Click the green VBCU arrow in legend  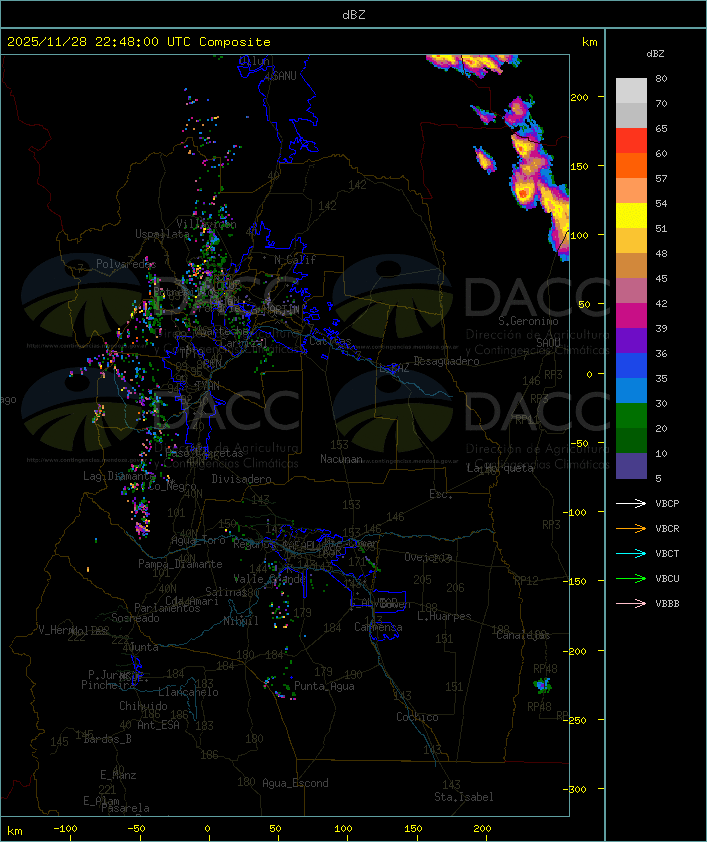631,578
